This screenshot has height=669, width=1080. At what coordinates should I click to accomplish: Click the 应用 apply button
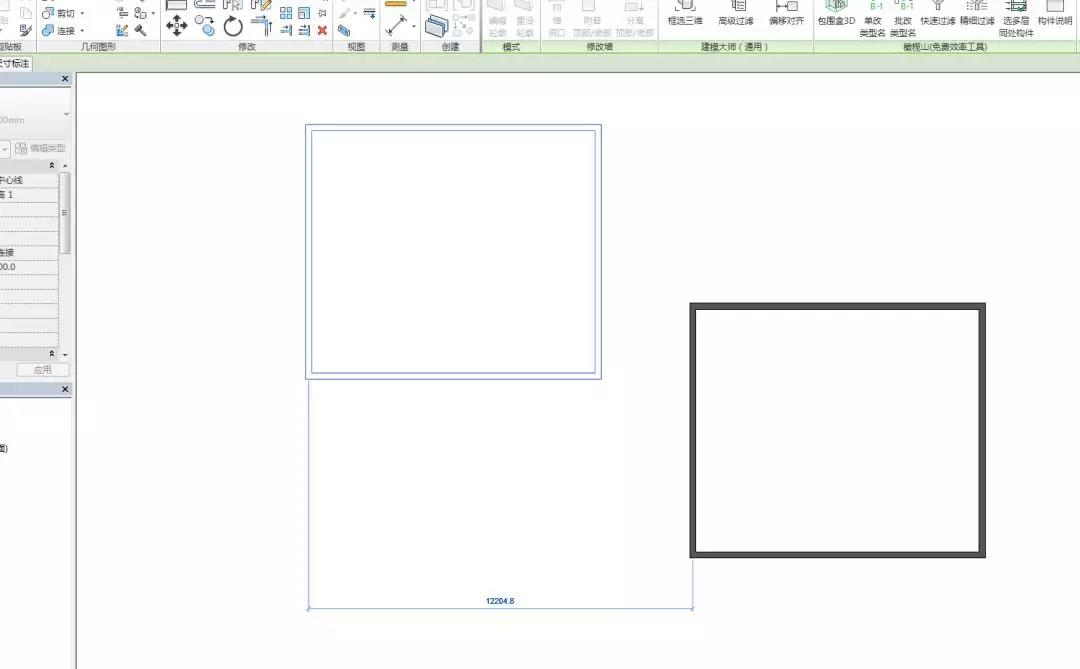pyautogui.click(x=42, y=370)
